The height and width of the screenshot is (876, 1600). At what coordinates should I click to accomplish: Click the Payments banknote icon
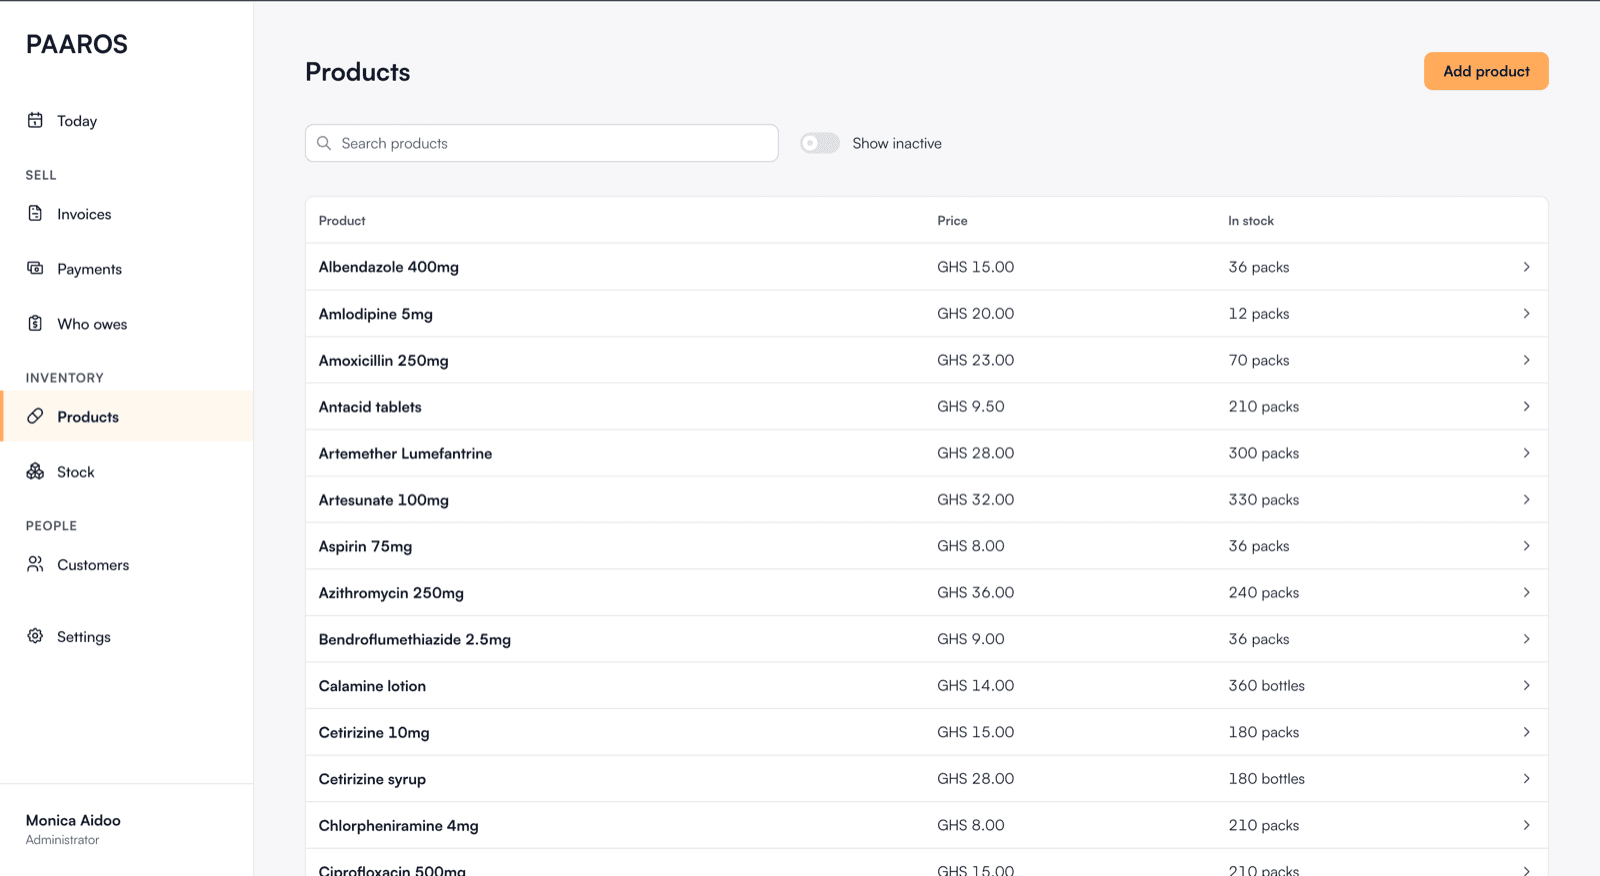[x=35, y=268]
